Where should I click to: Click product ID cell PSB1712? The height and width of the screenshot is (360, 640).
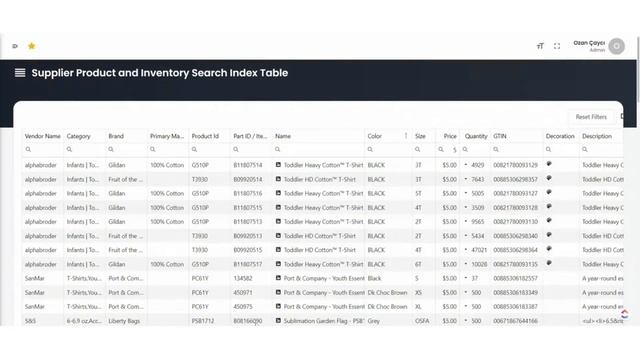pos(203,321)
